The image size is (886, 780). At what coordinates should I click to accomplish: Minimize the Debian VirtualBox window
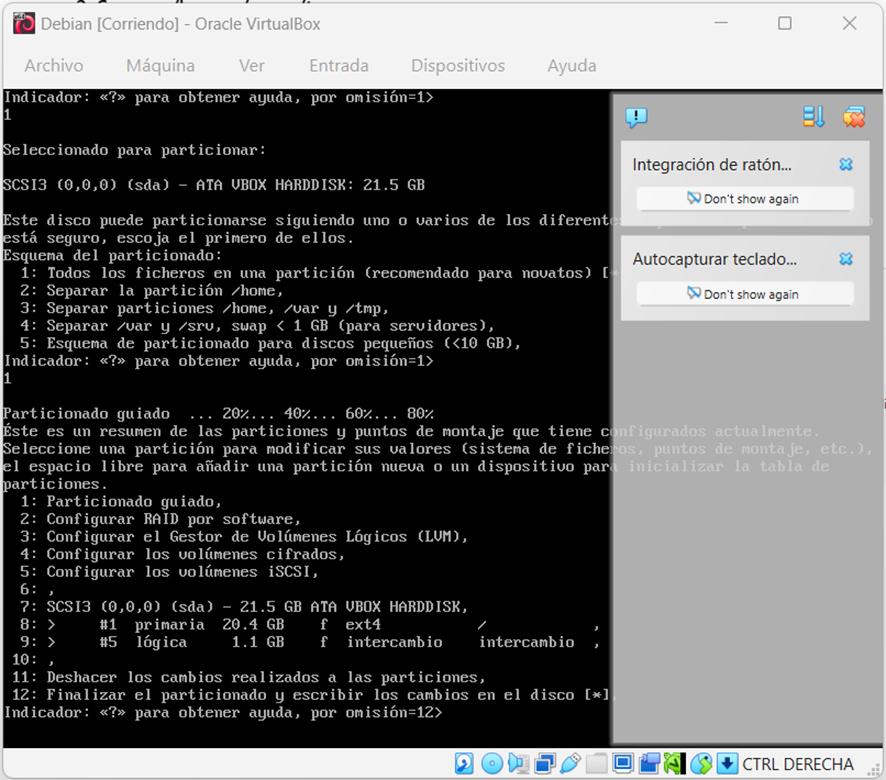click(x=720, y=23)
